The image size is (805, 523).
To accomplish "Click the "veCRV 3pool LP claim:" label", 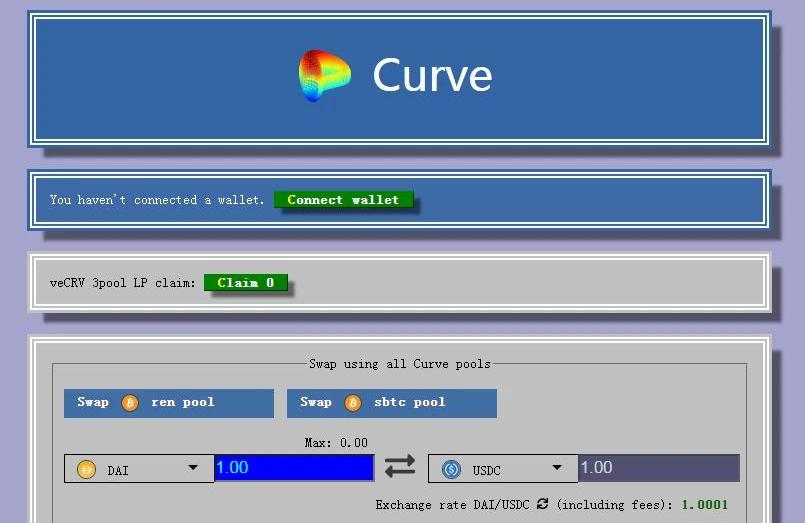I will coord(123,283).
